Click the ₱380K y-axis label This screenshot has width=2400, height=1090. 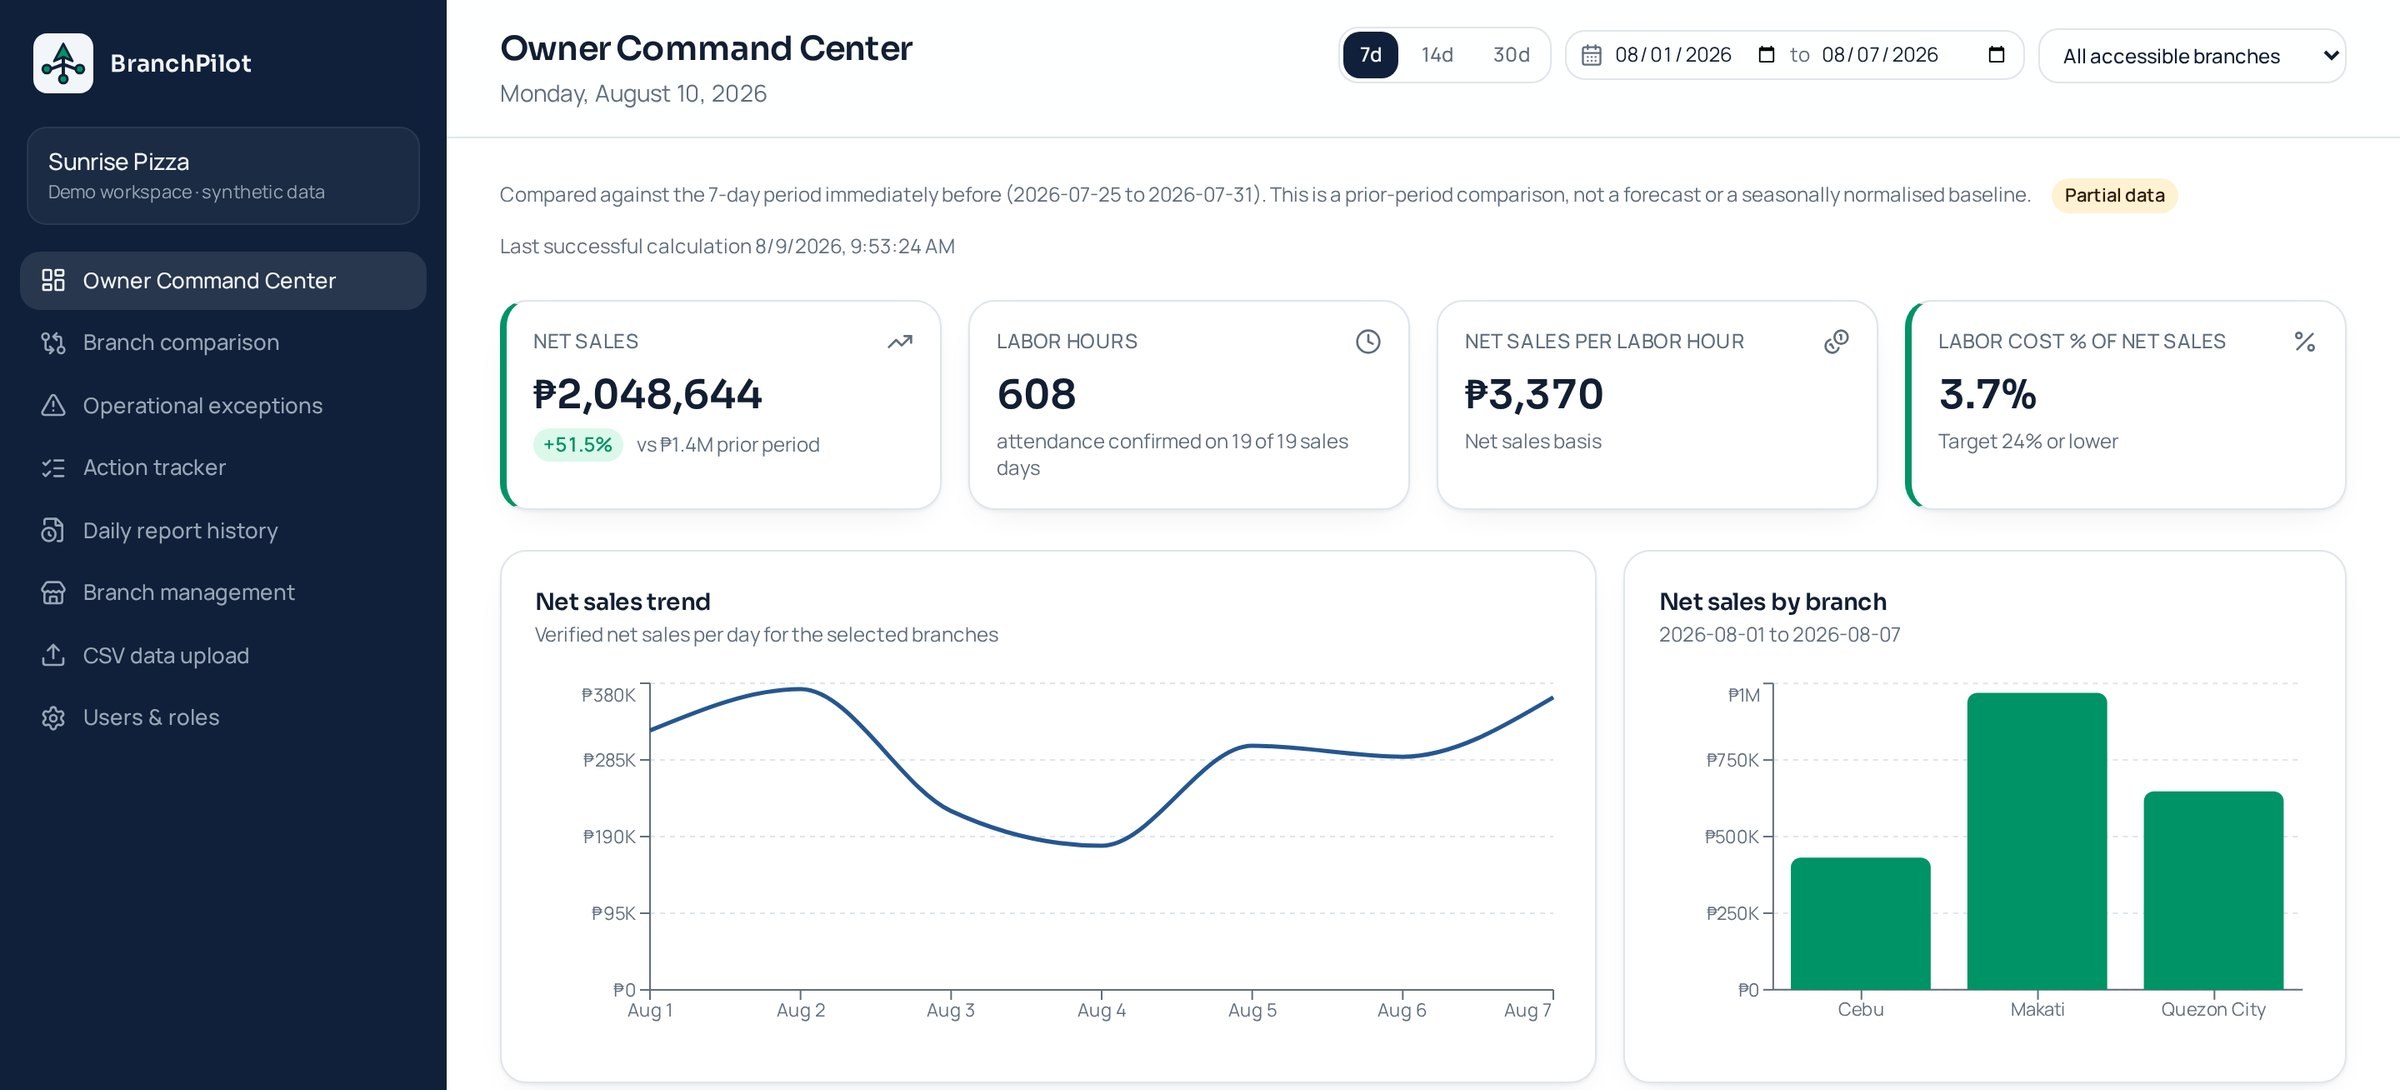pos(608,695)
